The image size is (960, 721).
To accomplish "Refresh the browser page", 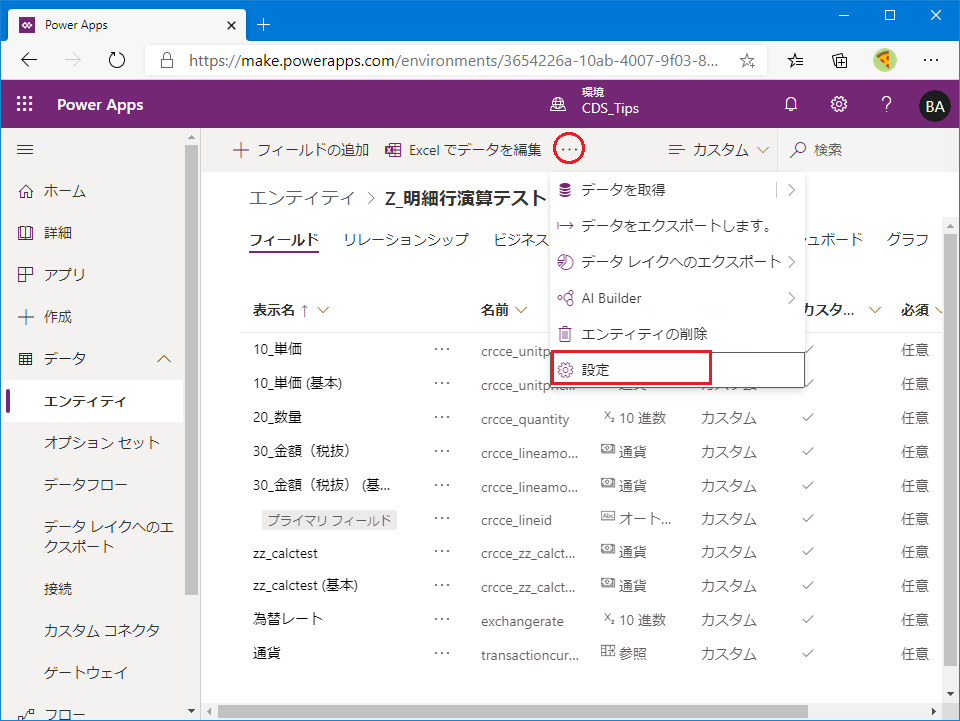I will click(116, 60).
